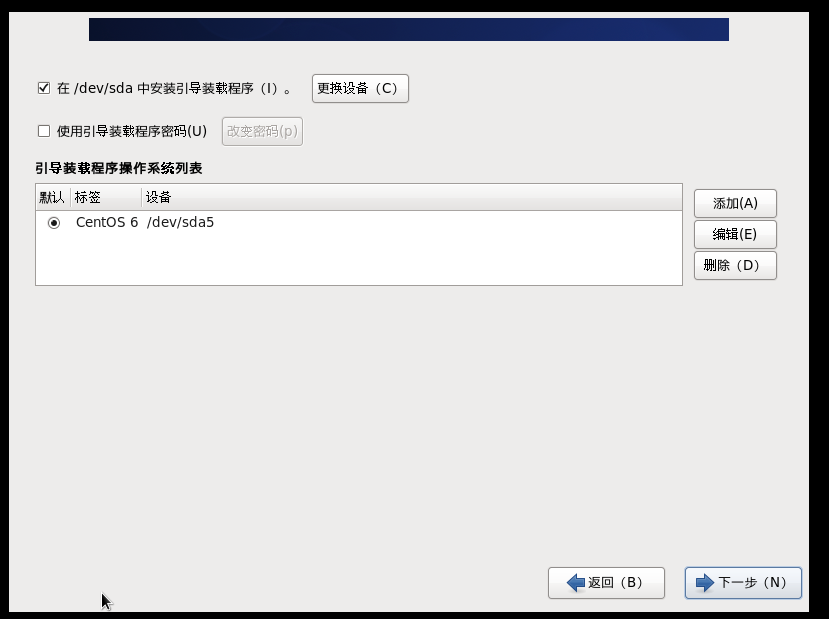The image size is (829, 619).
Task: Click the 编辑(E) edit button
Action: coord(735,234)
